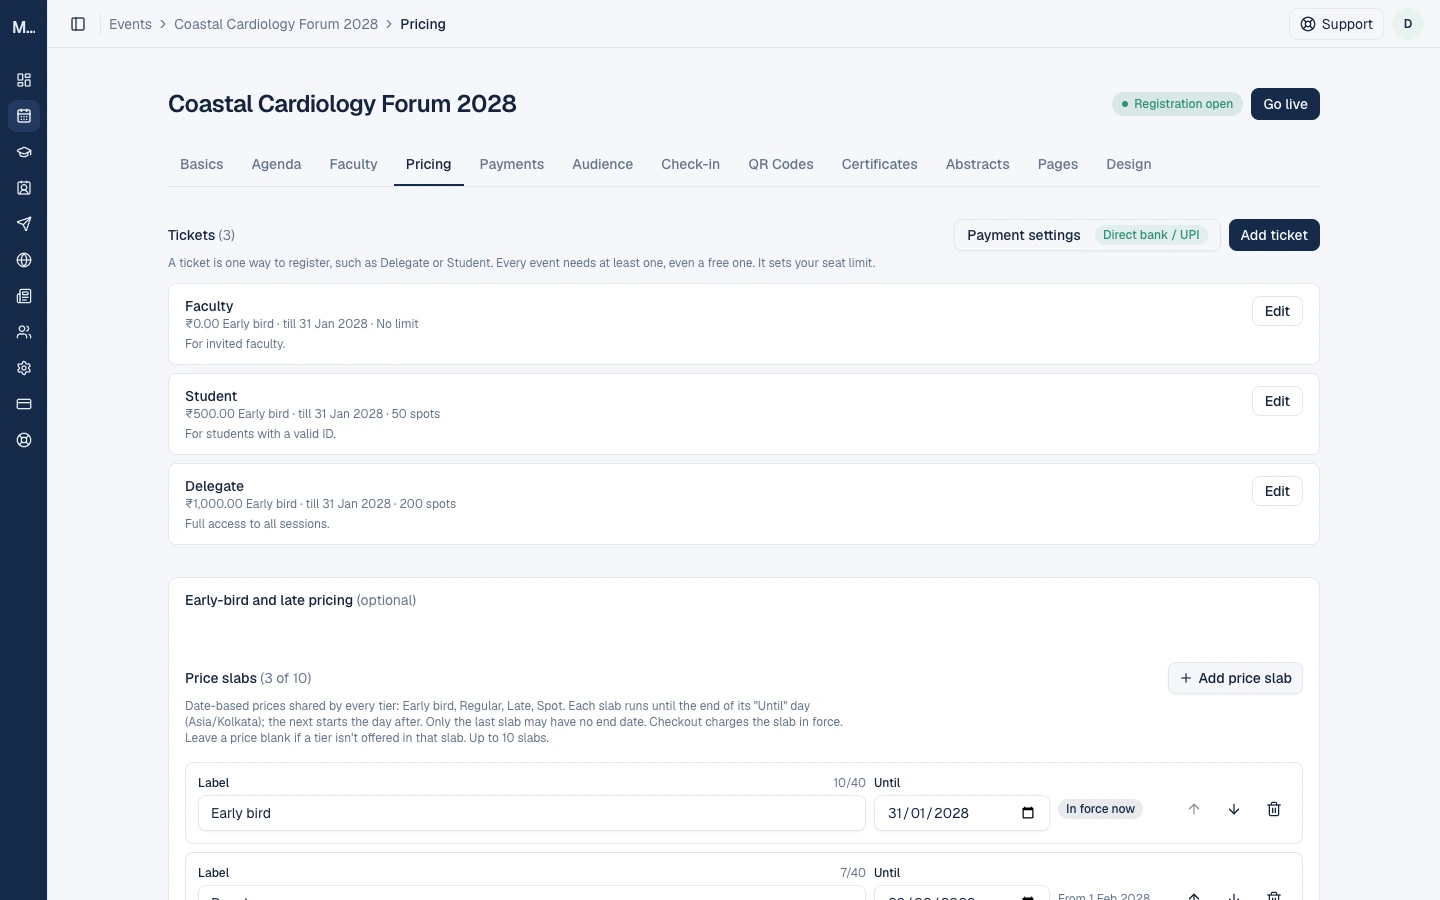1440x900 pixels.
Task: Open the settings gear icon in sidebar
Action: tap(24, 368)
